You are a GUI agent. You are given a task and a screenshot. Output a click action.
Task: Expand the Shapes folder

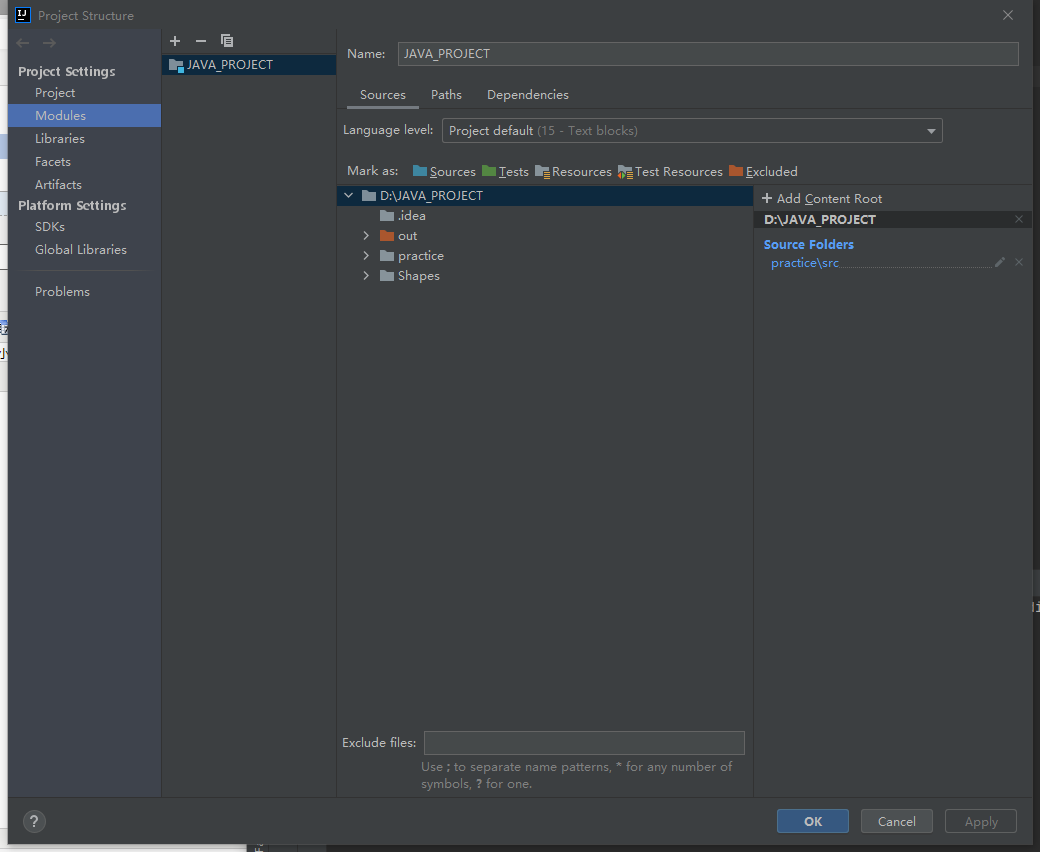click(366, 275)
